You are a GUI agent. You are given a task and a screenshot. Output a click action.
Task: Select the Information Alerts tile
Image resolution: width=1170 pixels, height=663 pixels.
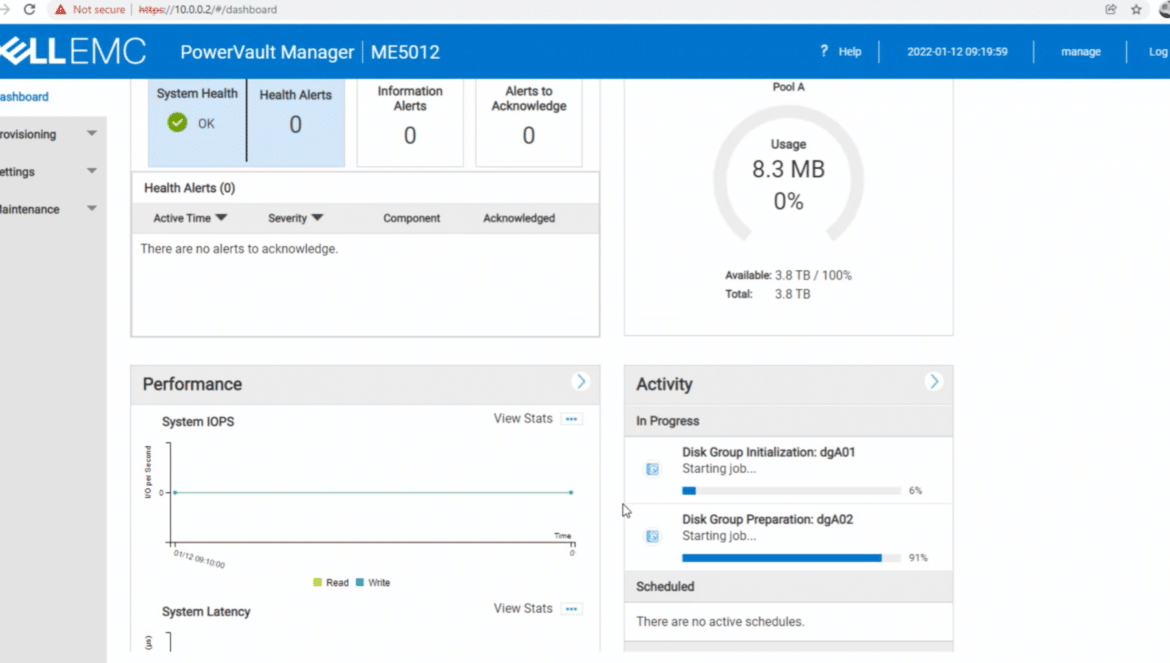(410, 121)
